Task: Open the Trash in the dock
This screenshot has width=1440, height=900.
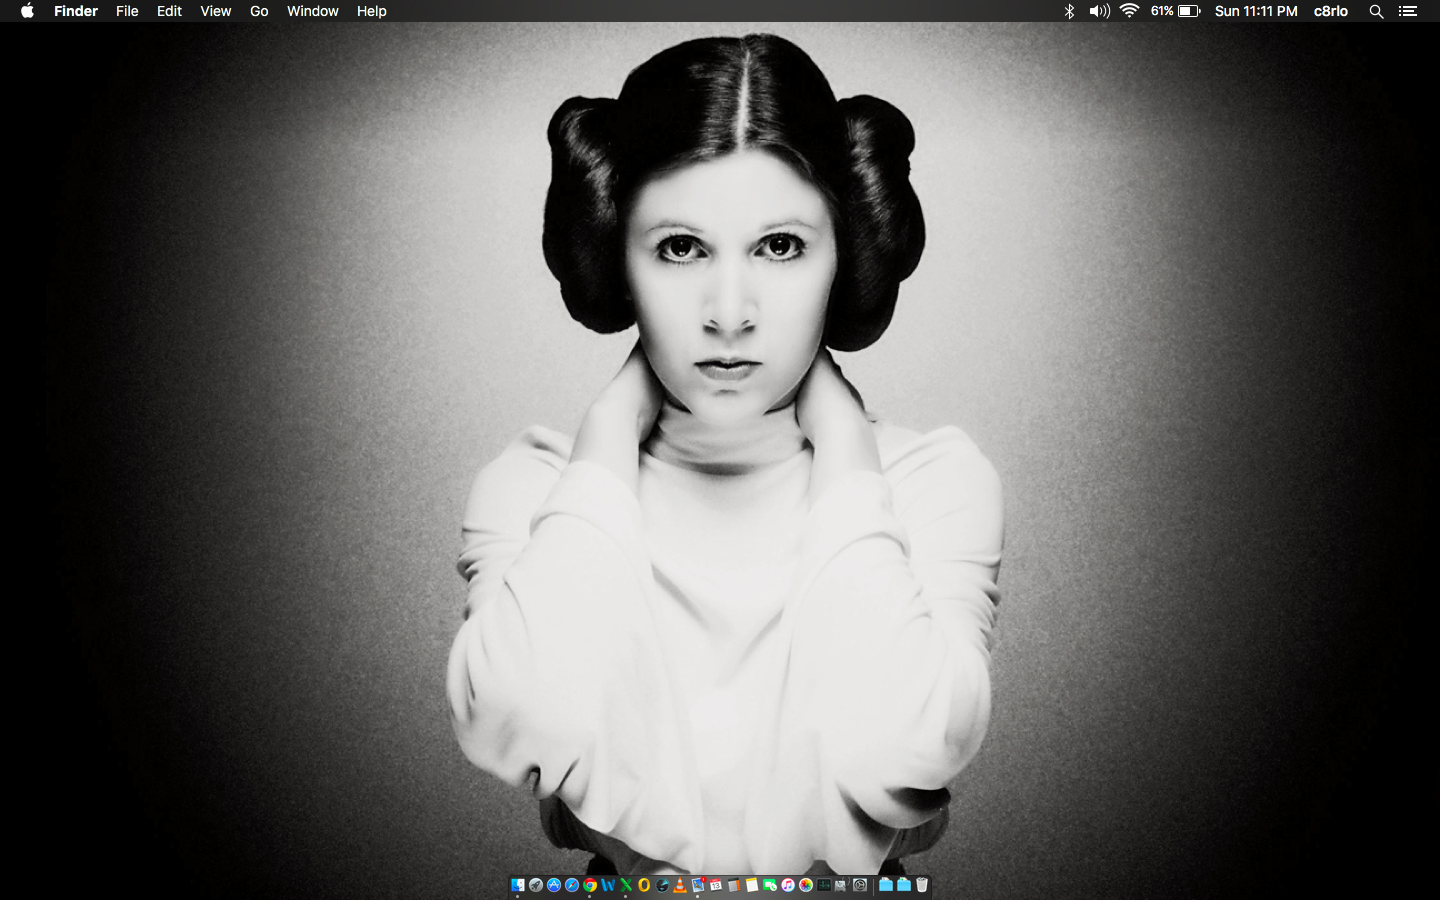Action: click(922, 885)
